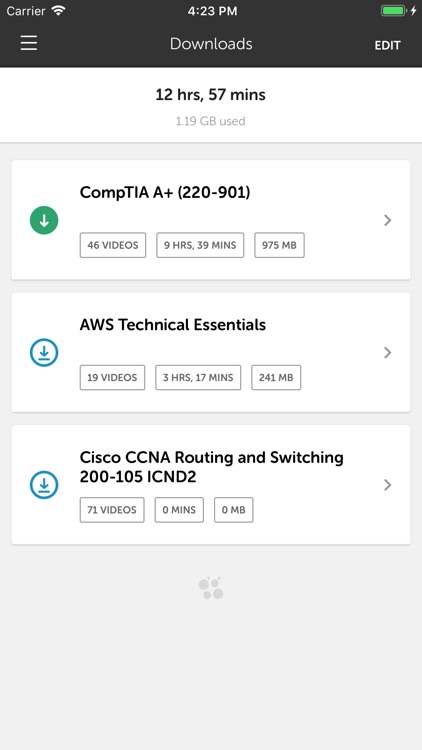Tap the Linux Academy dots logo at bottom
The image size is (422, 750).
click(x=211, y=588)
